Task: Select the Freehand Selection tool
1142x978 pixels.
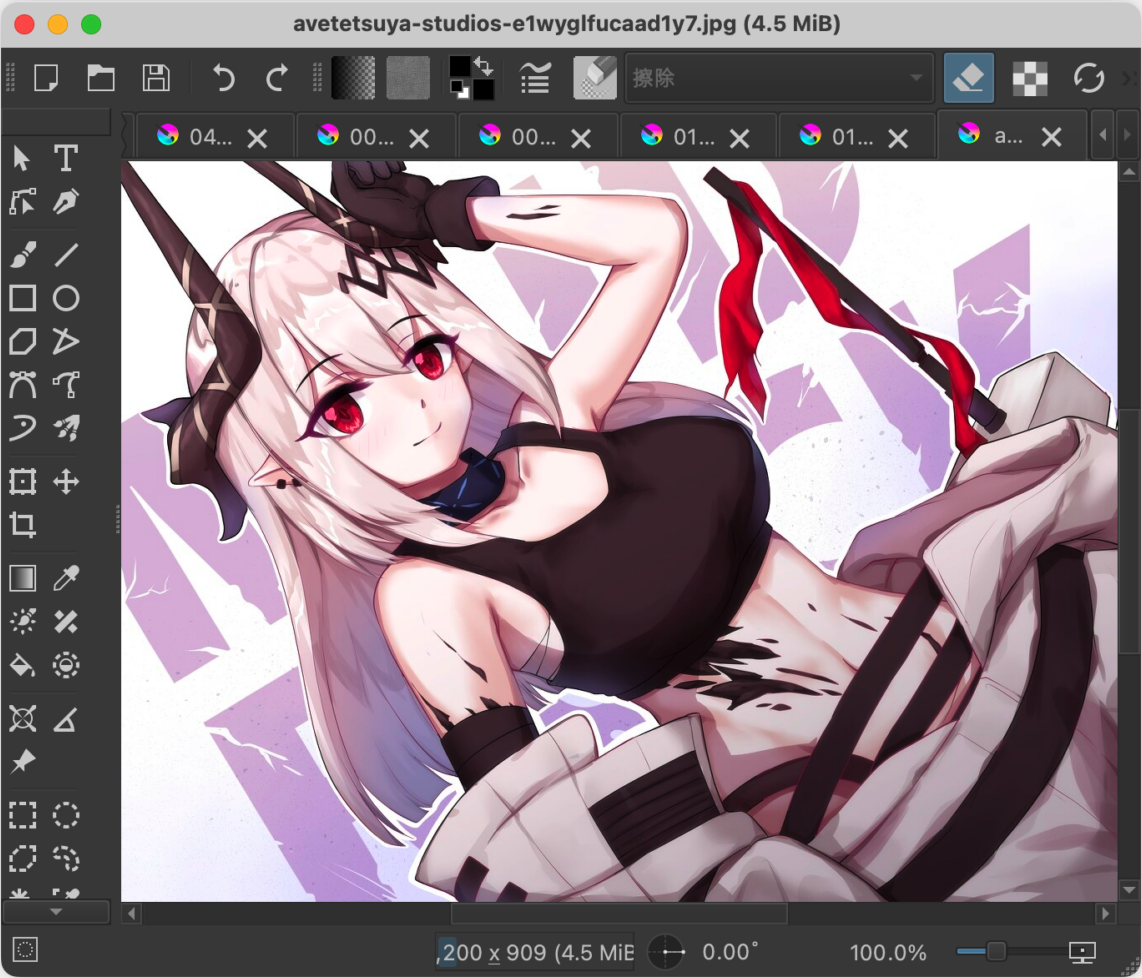Action: (x=66, y=859)
